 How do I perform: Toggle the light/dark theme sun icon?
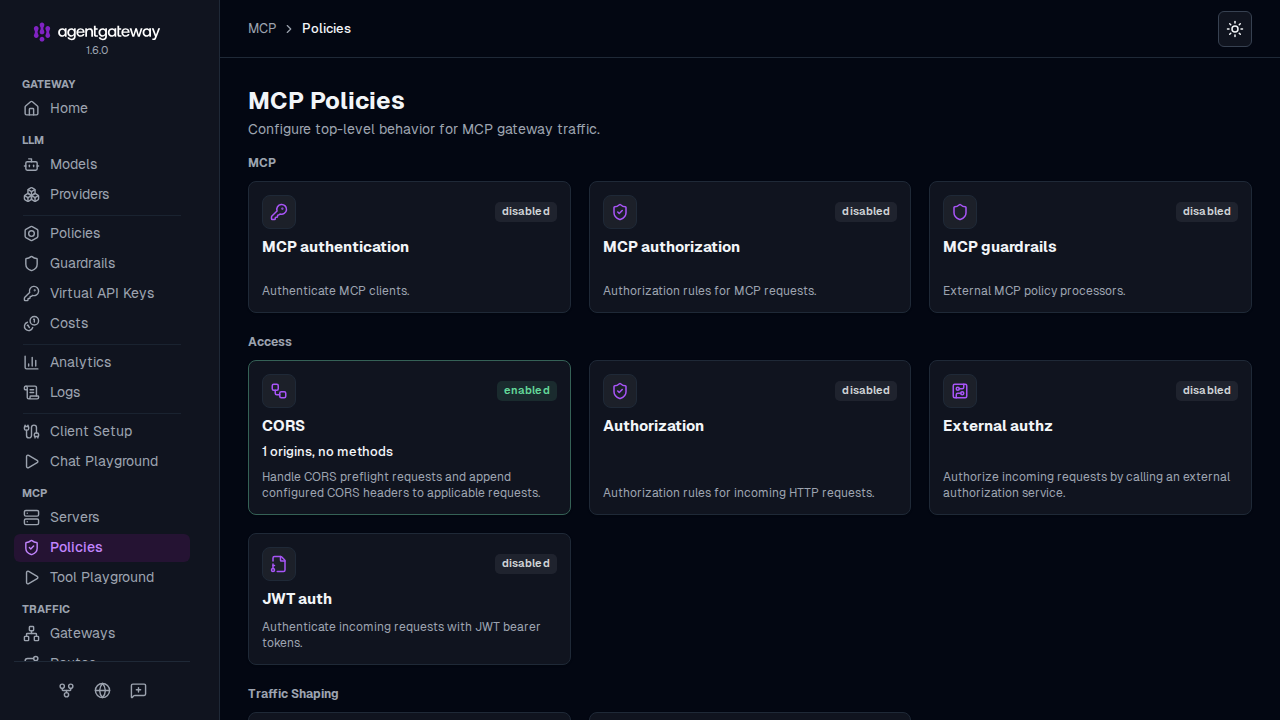pyautogui.click(x=1235, y=29)
